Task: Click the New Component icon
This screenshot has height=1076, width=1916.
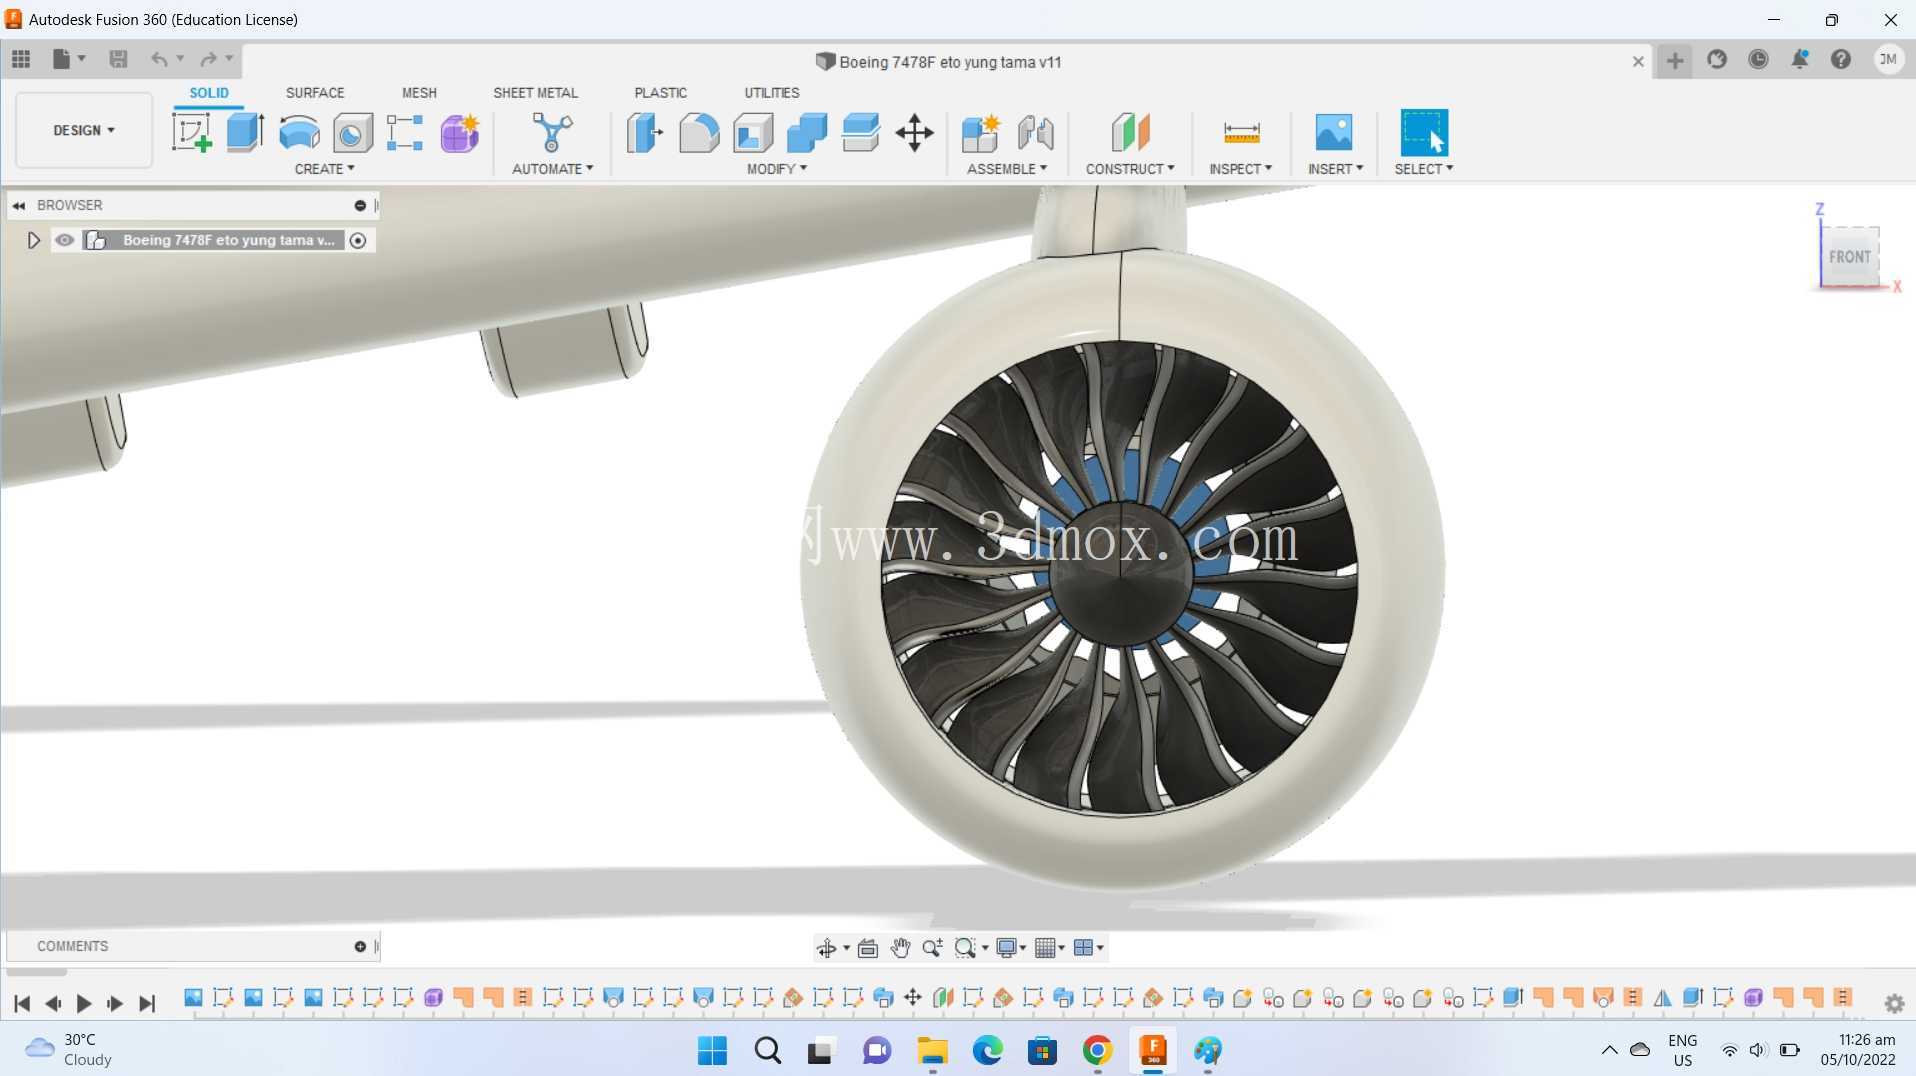Action: pyautogui.click(x=980, y=132)
